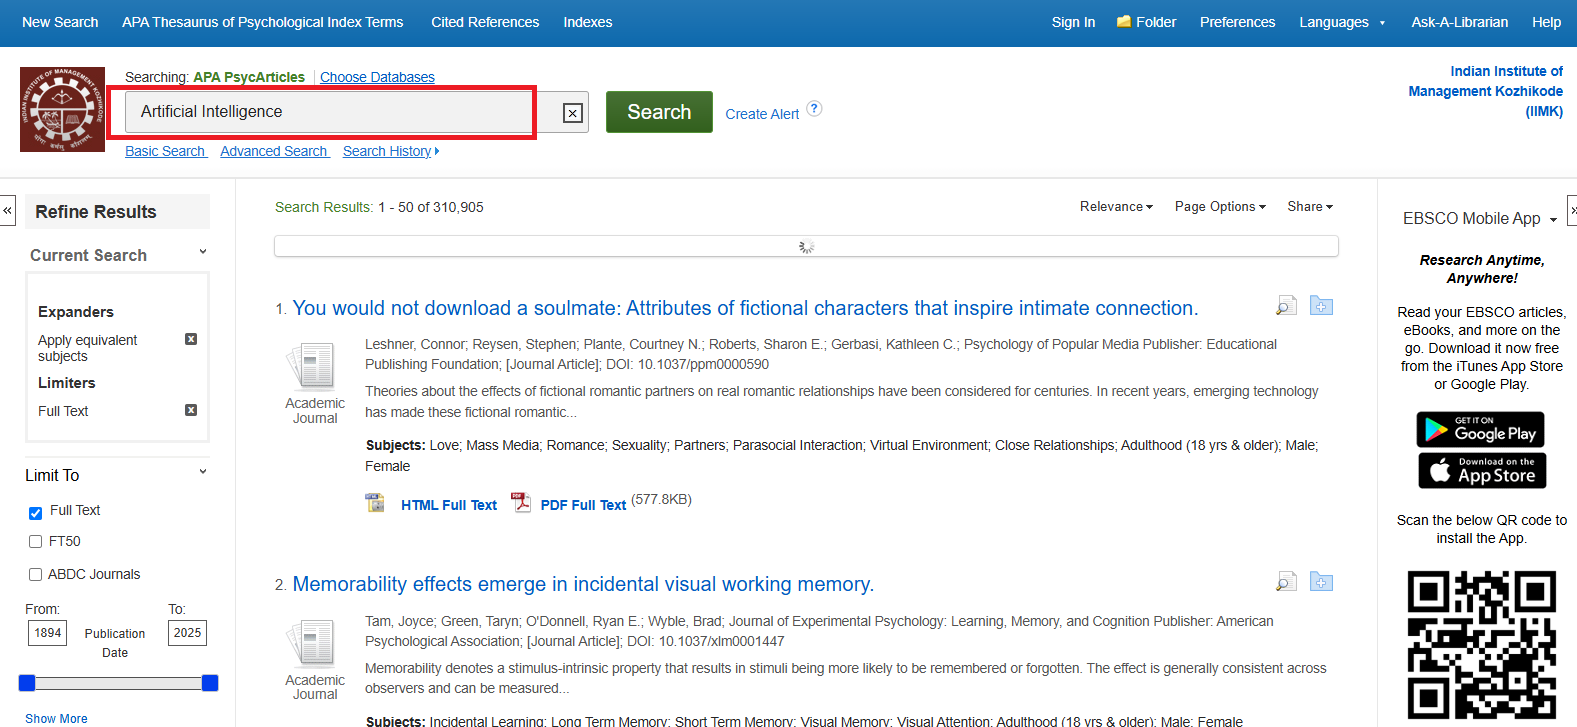Remove the Full Text limiter with X icon

(191, 410)
